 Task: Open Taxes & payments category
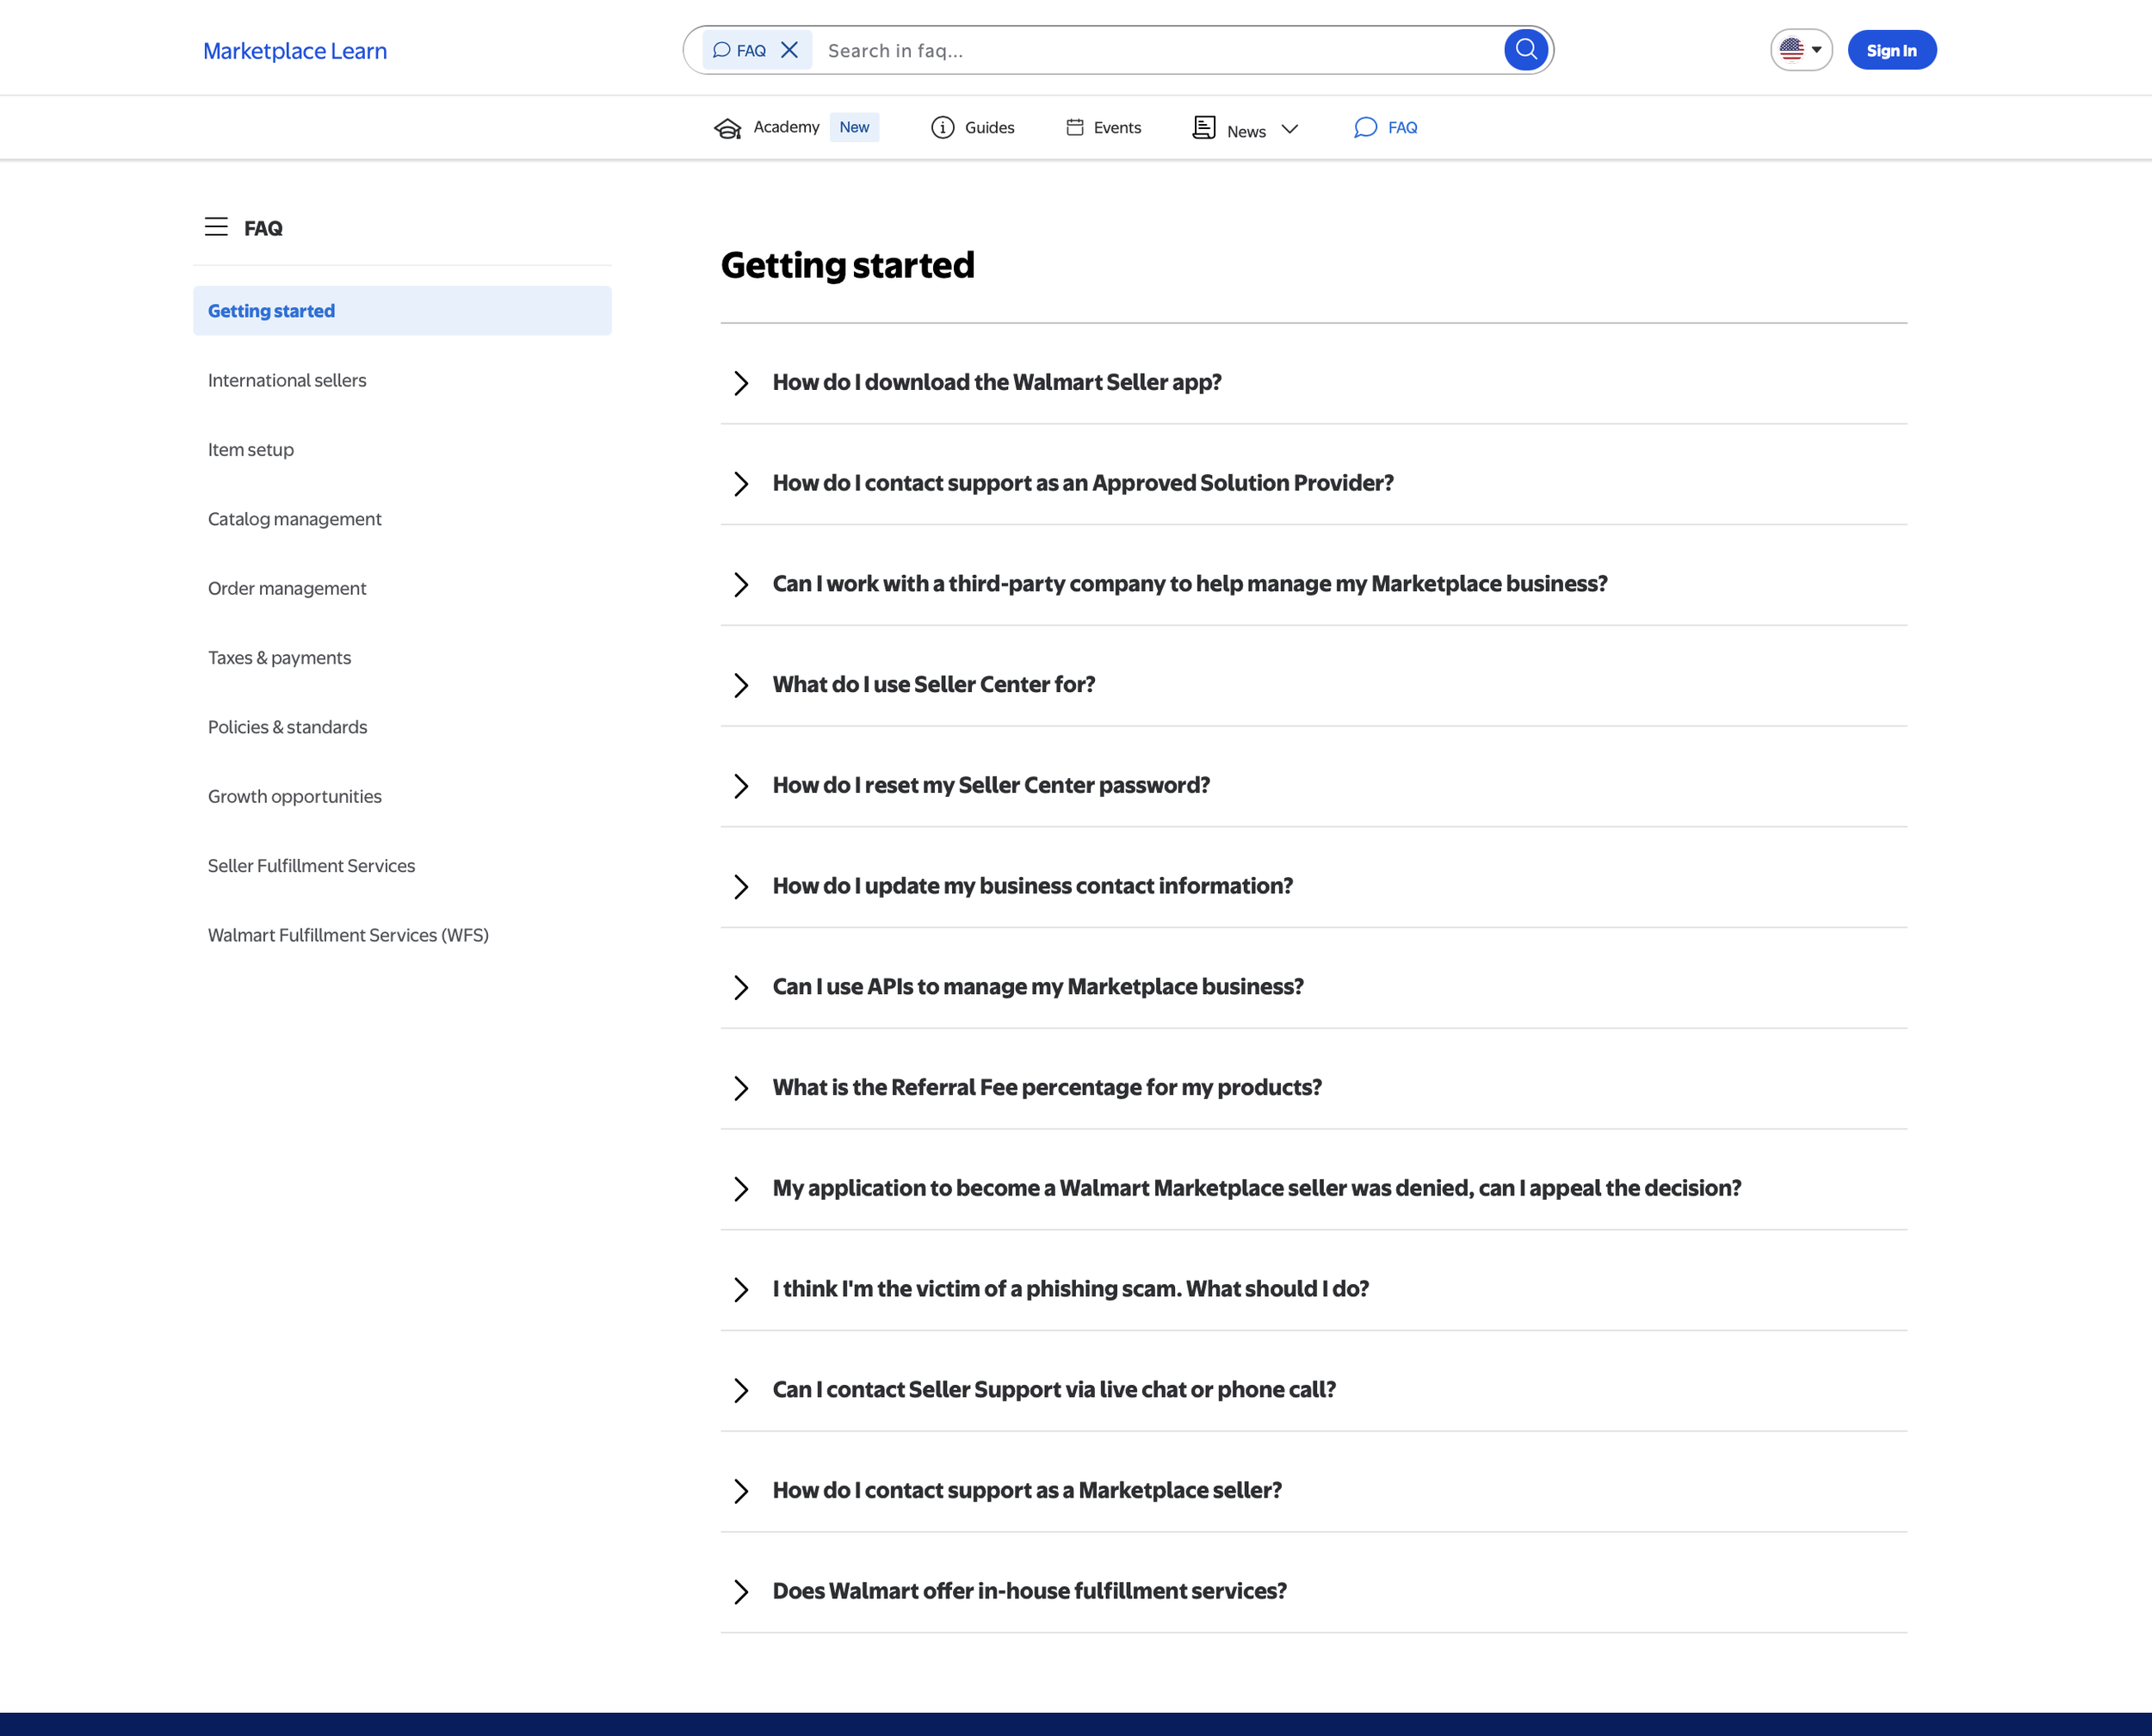(x=279, y=658)
